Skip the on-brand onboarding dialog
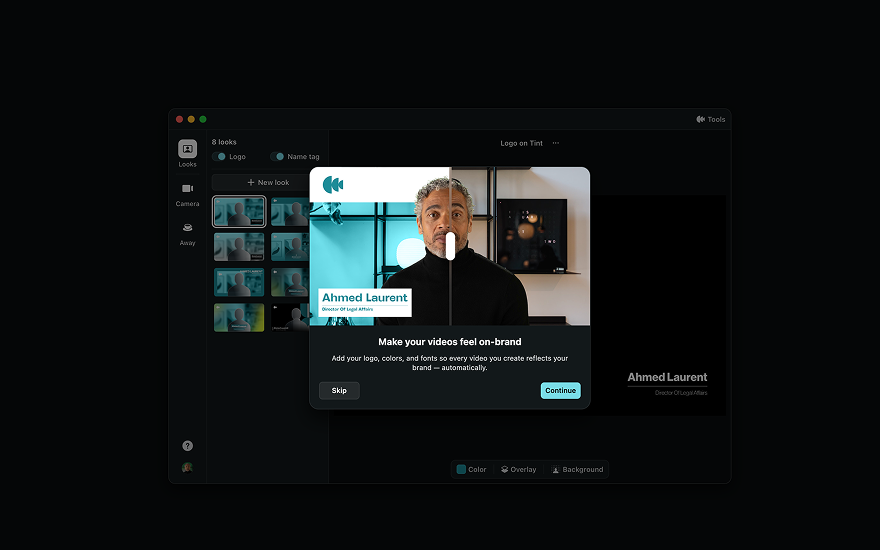This screenshot has height=550, width=880. coord(339,390)
